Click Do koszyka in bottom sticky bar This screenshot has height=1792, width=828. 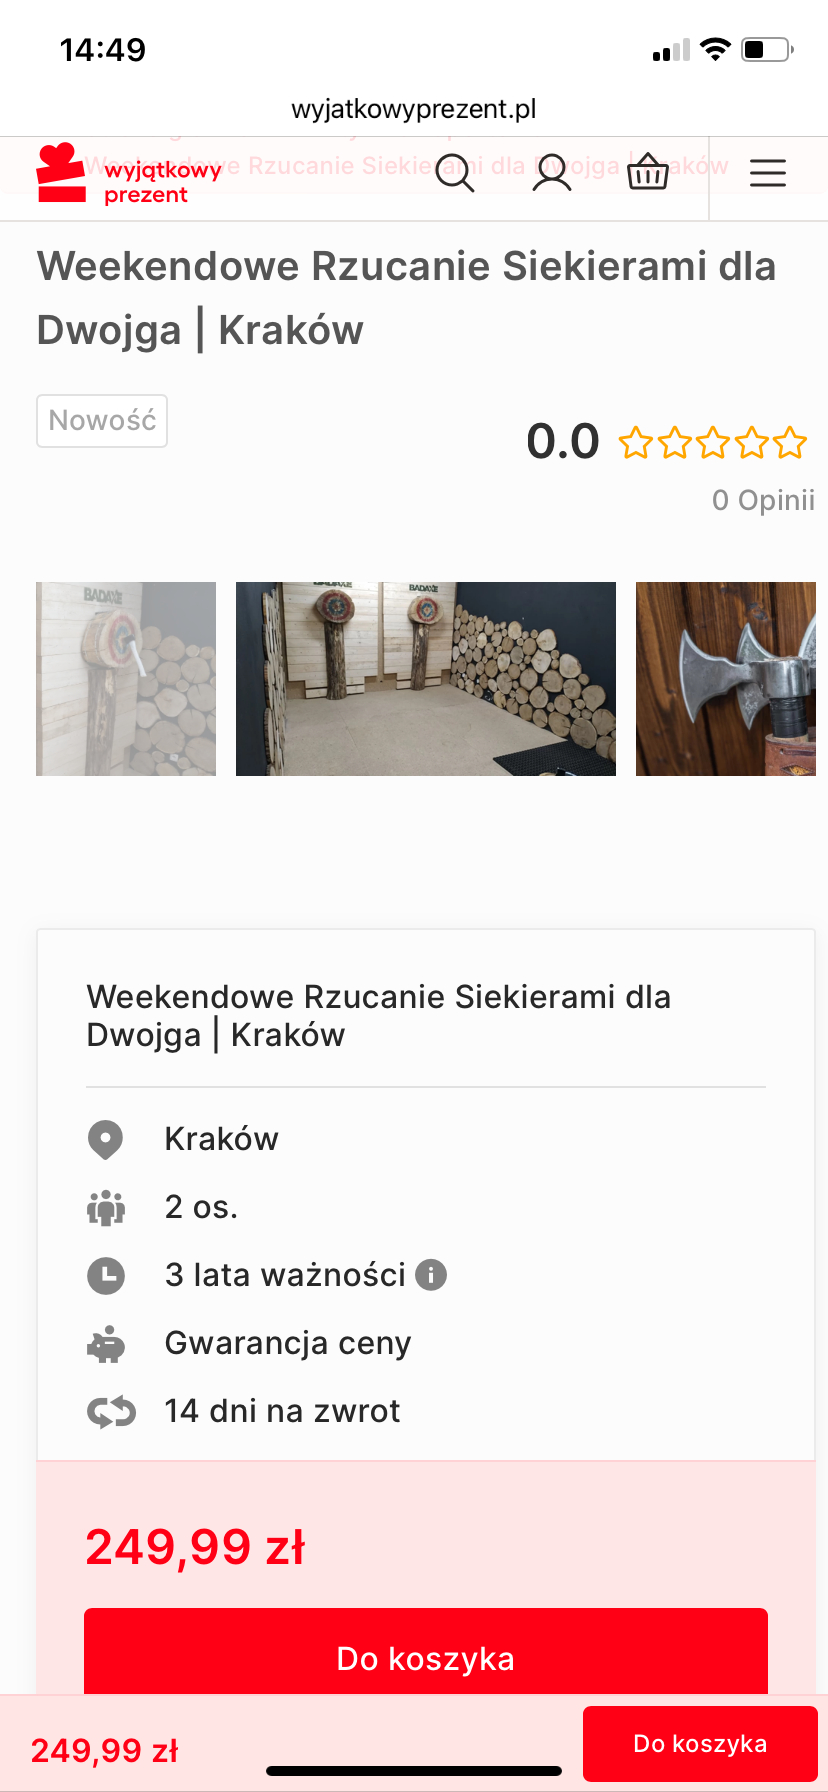point(700,1744)
